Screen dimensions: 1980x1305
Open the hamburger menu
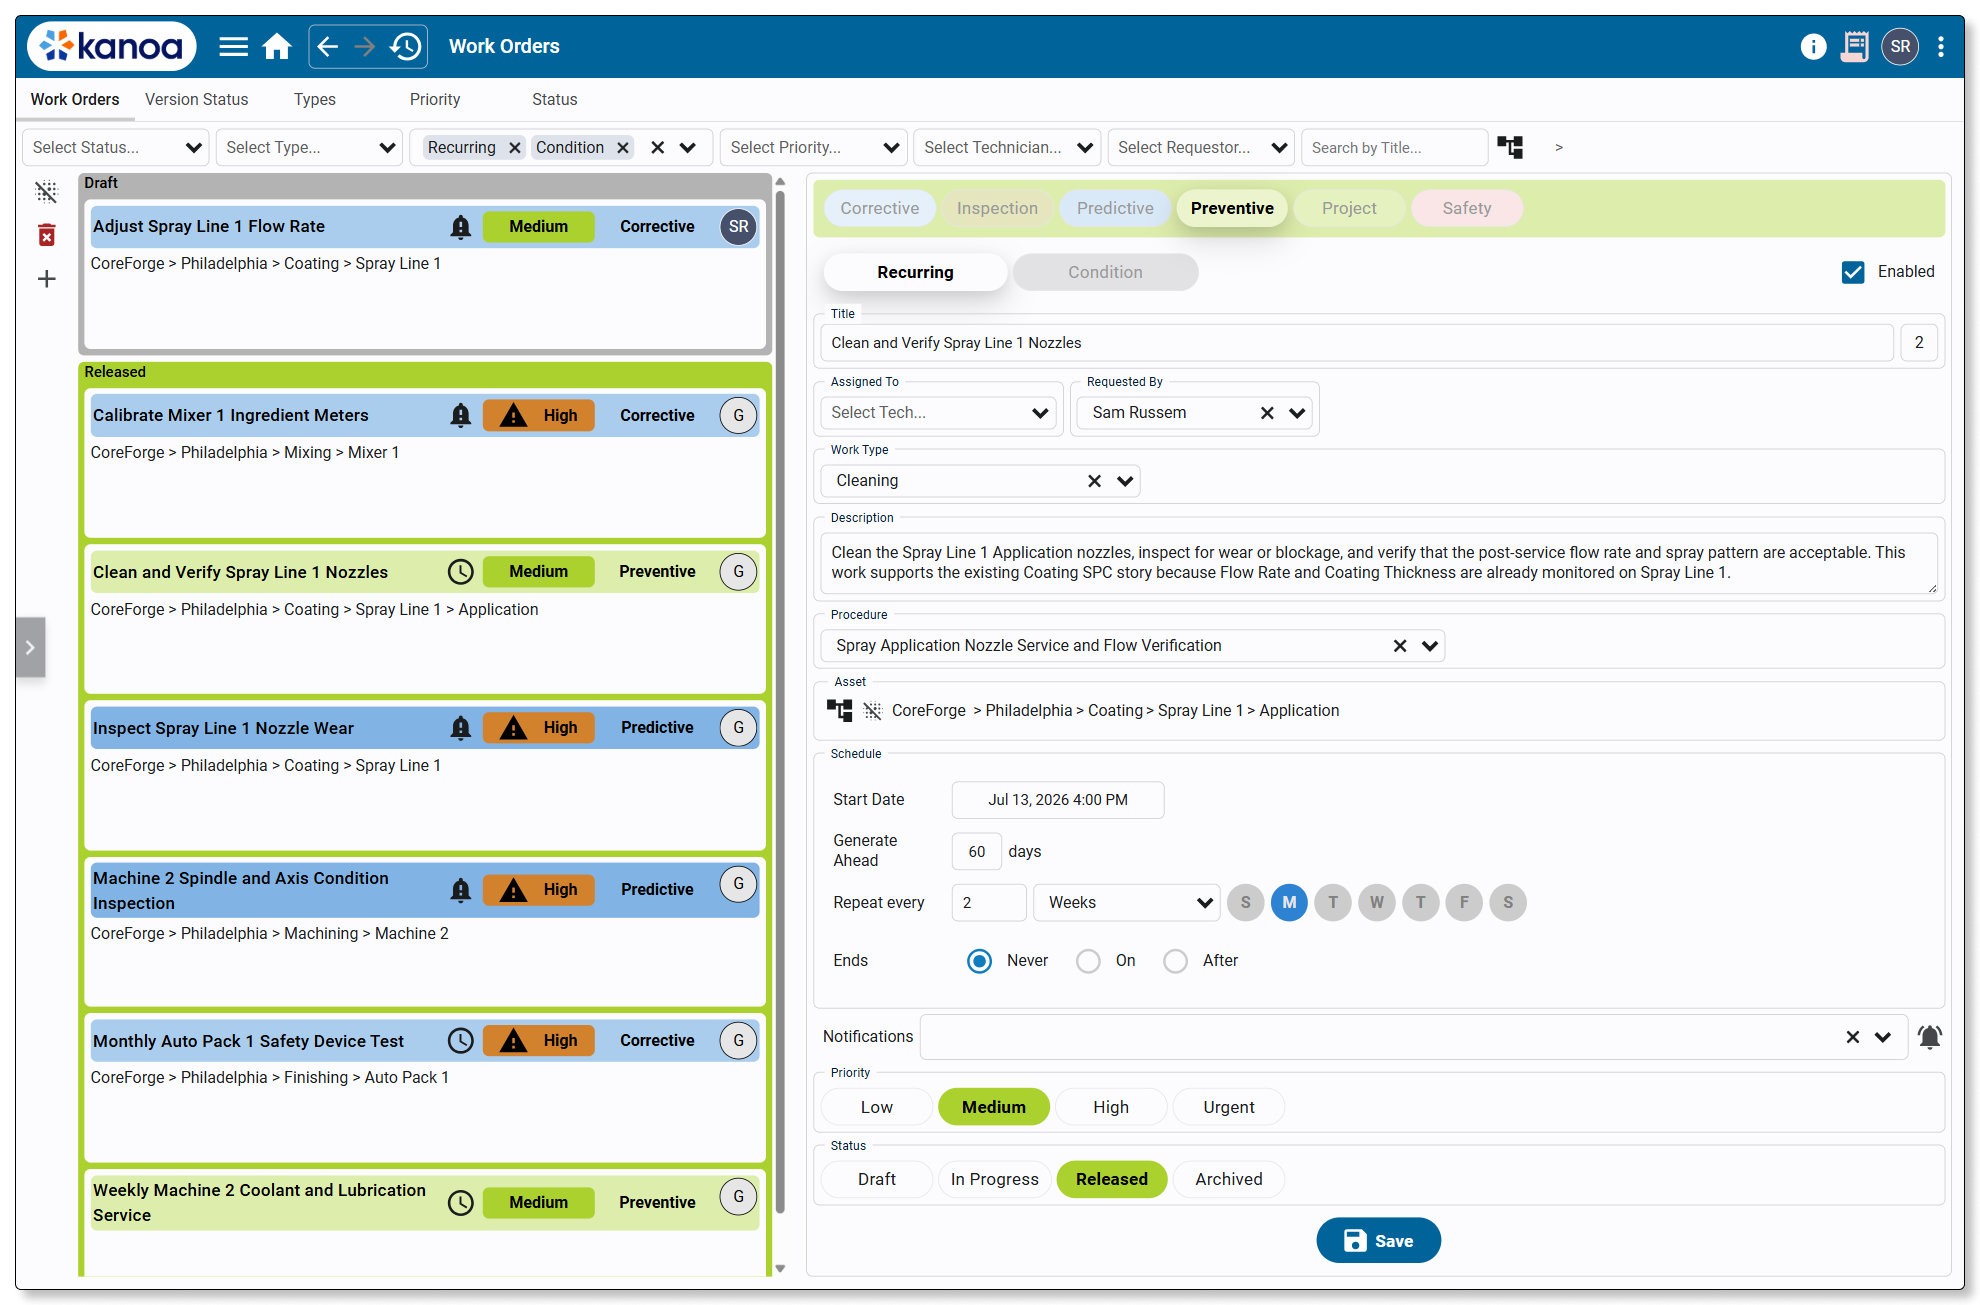coord(233,47)
